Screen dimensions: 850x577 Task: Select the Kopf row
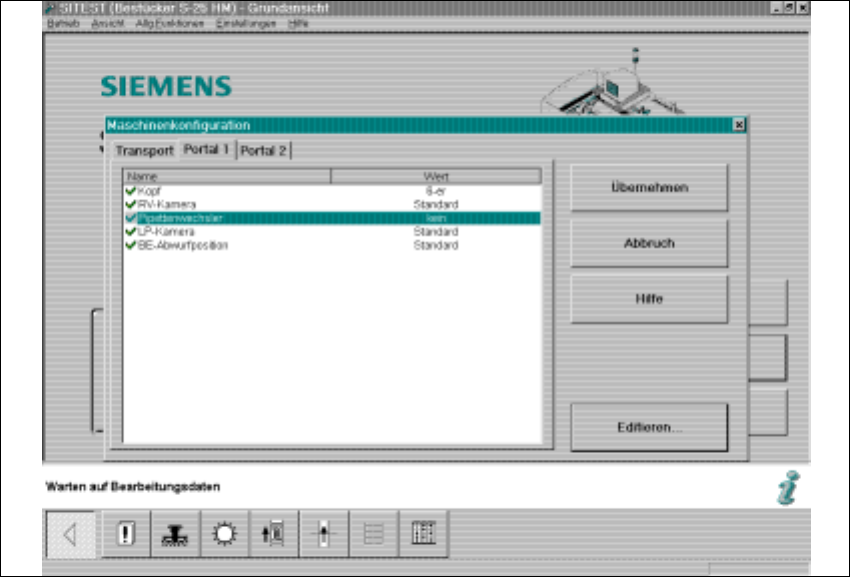tap(332, 191)
